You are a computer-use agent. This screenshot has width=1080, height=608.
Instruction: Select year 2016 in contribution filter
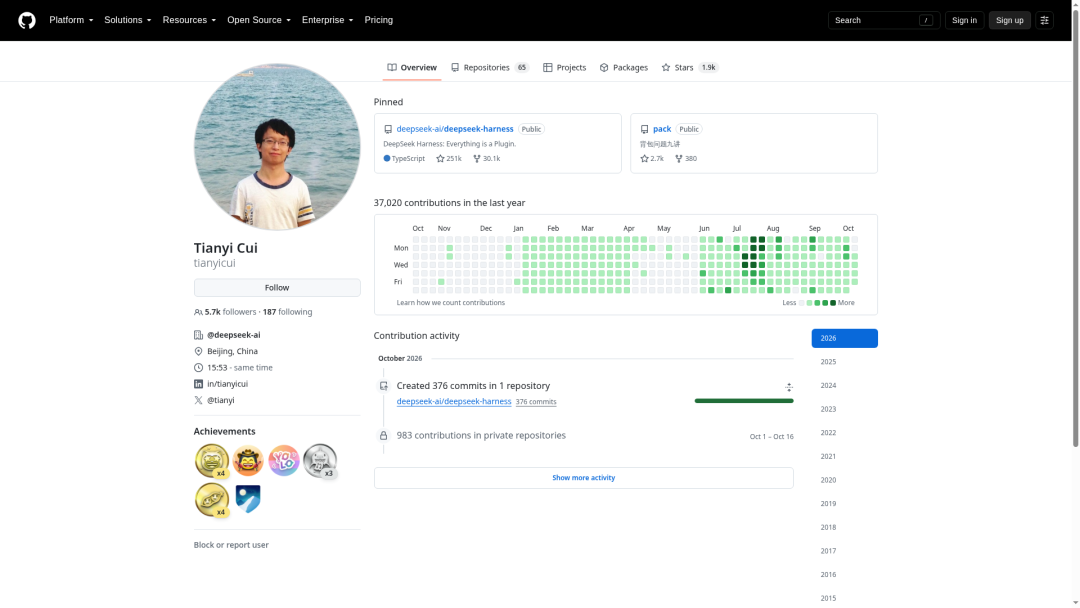click(844, 574)
